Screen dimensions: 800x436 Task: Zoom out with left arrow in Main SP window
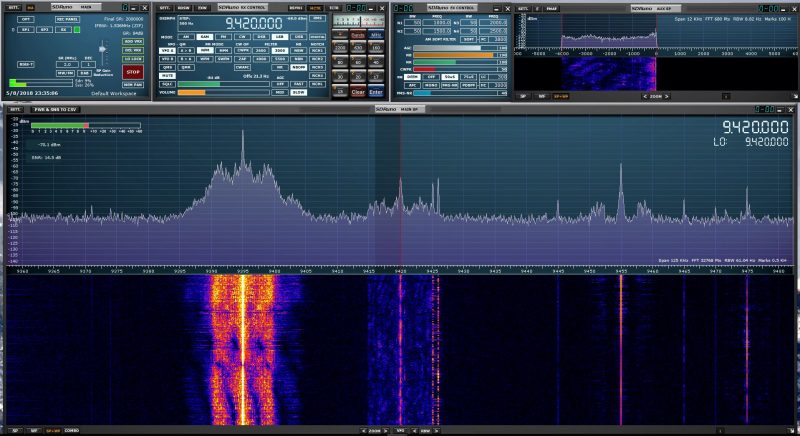pos(363,431)
